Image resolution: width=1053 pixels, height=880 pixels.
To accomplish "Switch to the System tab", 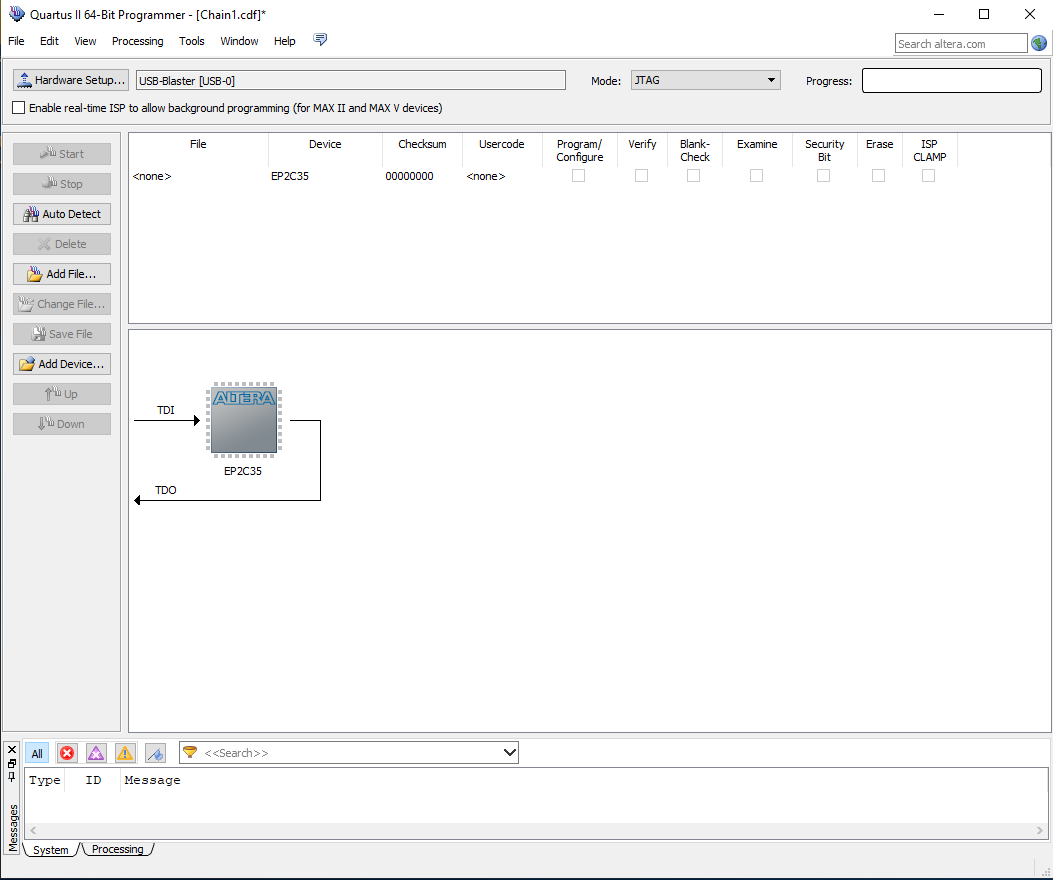I will point(51,850).
